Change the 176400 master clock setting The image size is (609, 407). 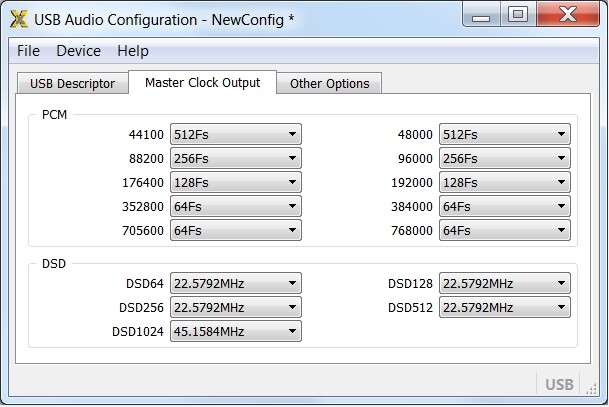235,183
